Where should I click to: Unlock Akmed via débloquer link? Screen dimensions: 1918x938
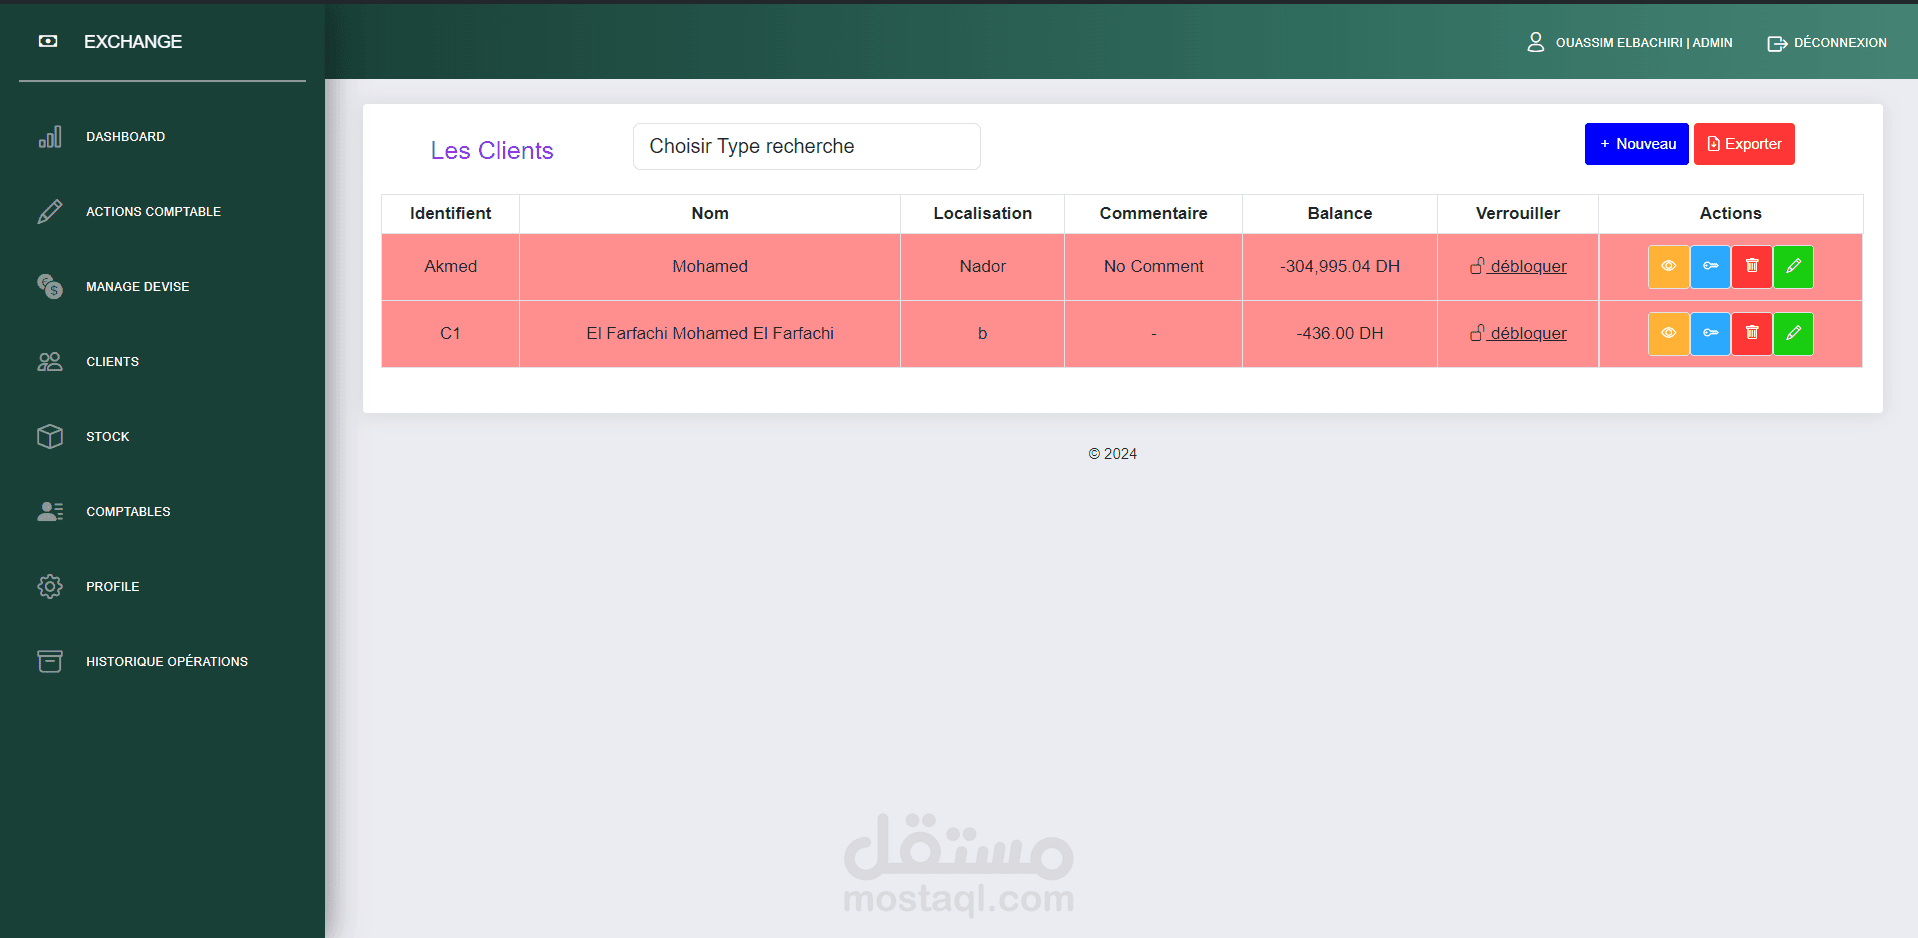1518,266
